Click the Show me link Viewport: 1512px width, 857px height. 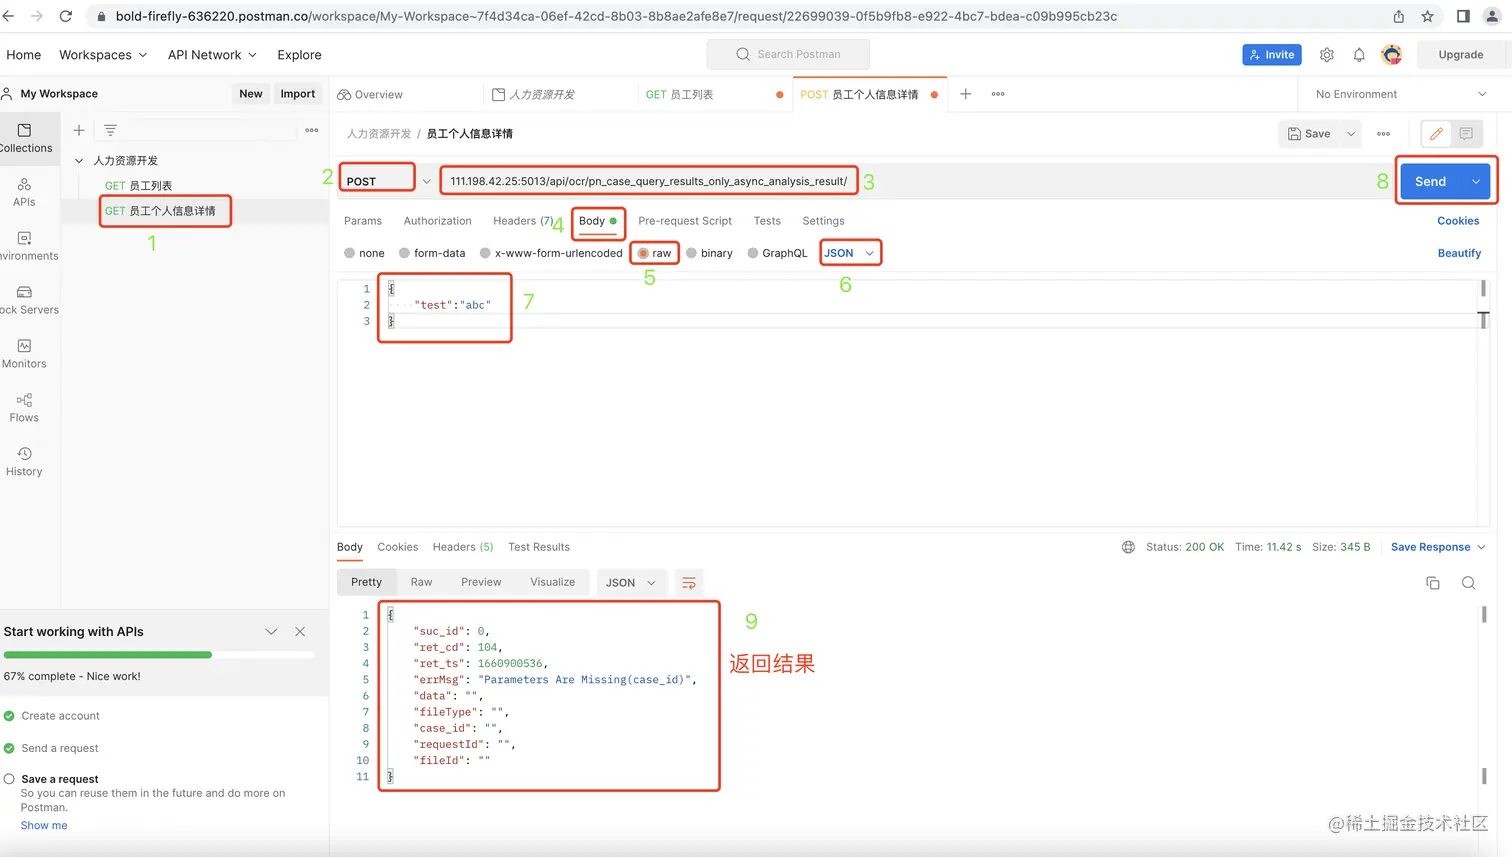44,825
